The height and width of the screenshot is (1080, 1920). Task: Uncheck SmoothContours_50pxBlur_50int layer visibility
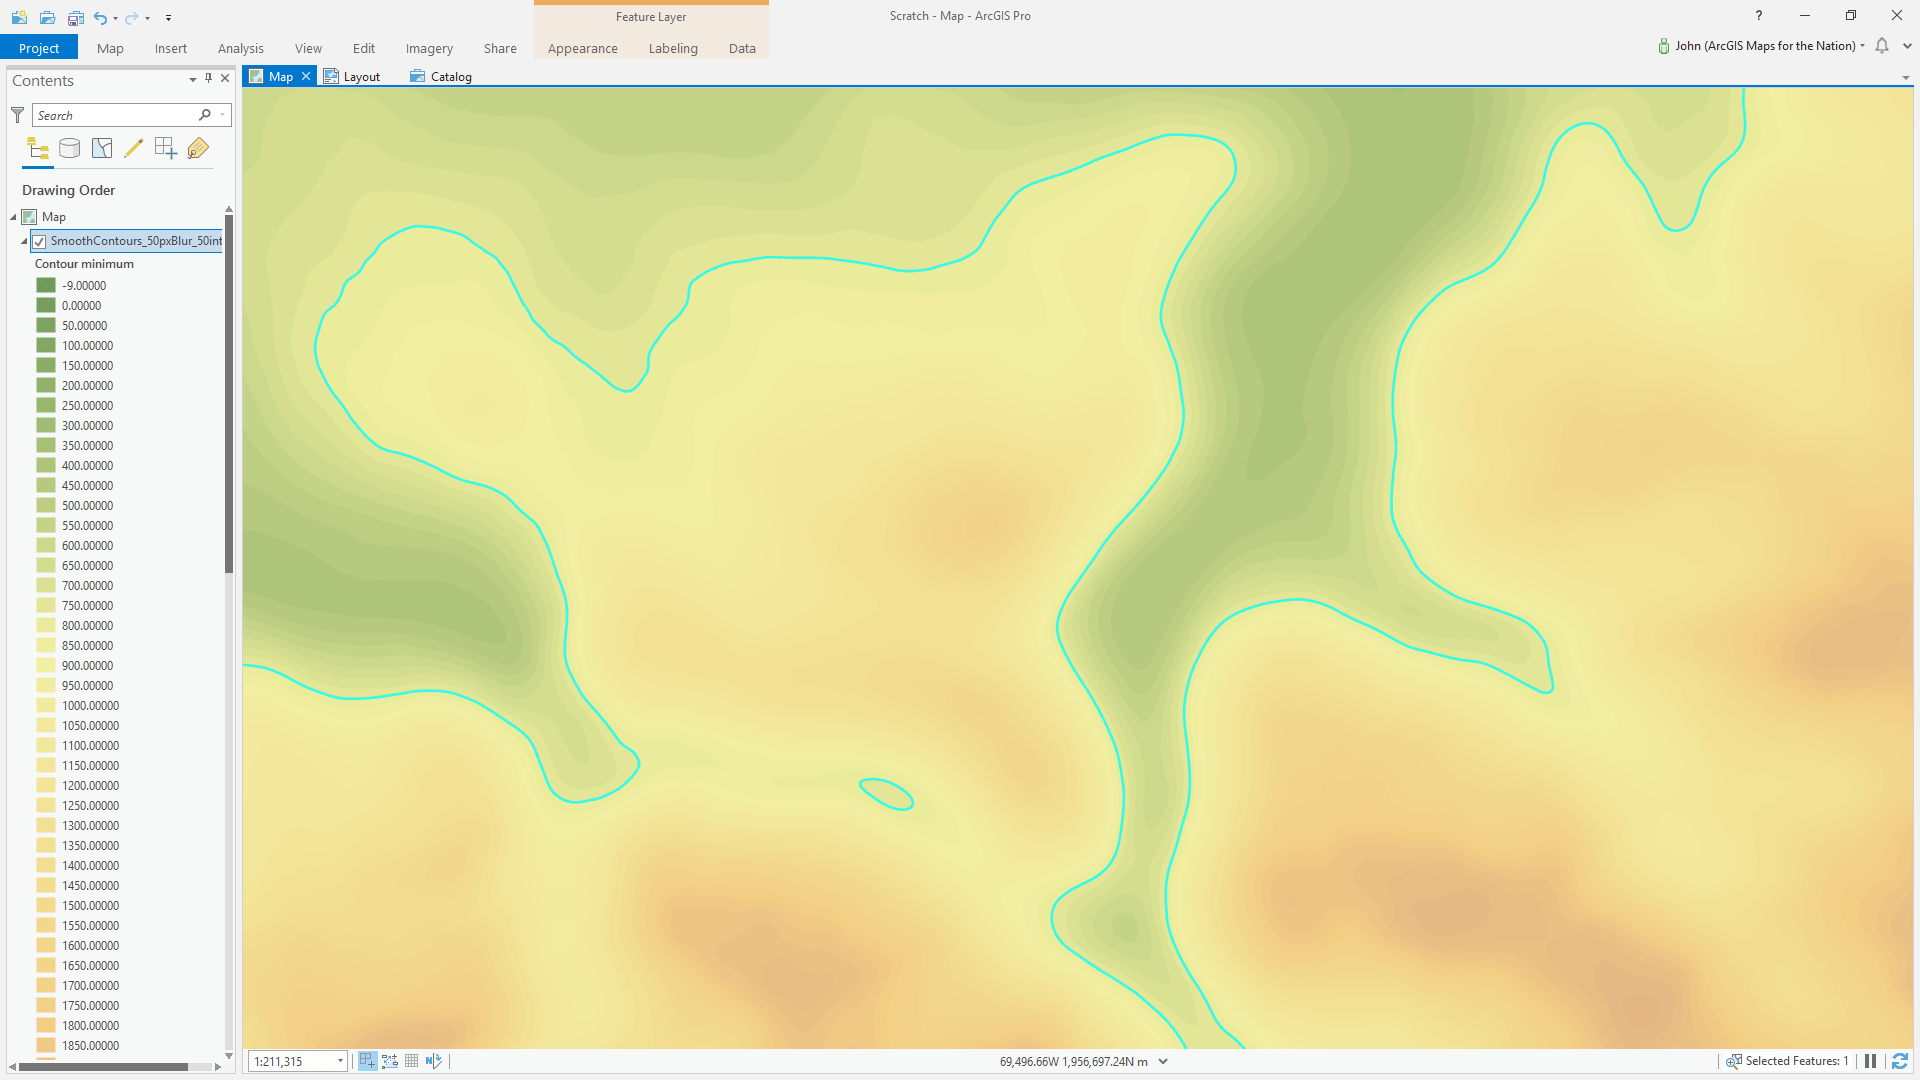click(39, 241)
